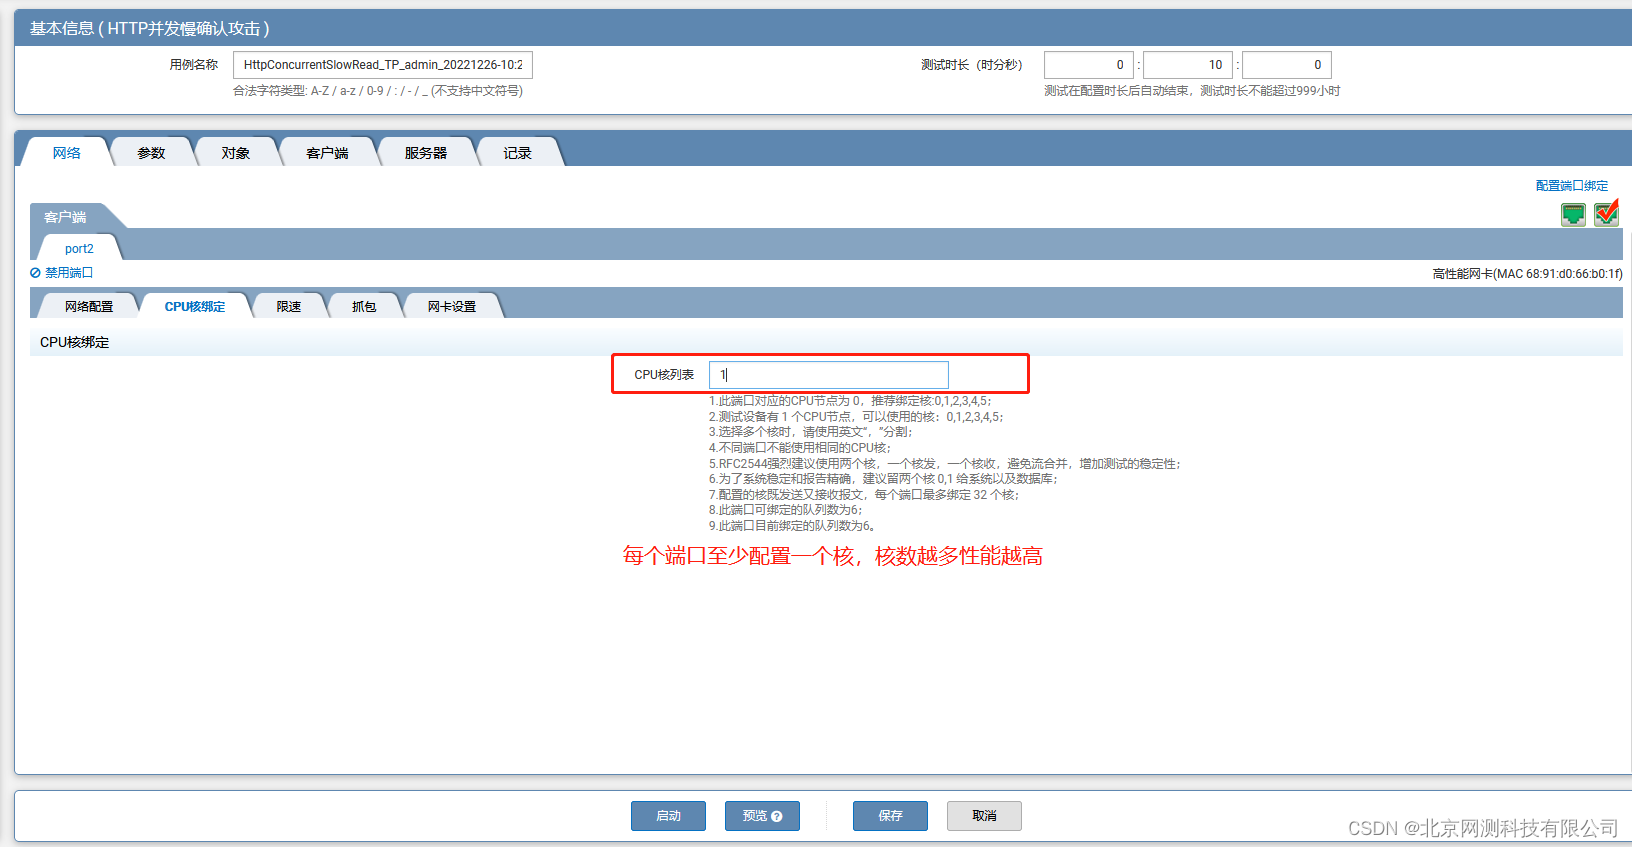Switch to the 网络 tab
1632x847 pixels.
coord(66,153)
